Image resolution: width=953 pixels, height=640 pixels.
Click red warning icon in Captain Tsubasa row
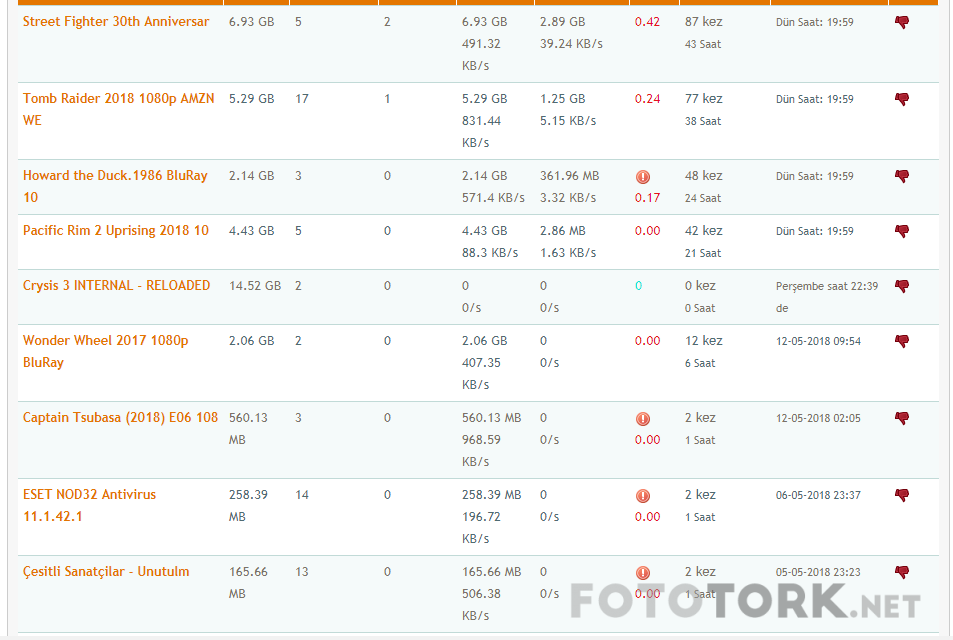(x=643, y=419)
